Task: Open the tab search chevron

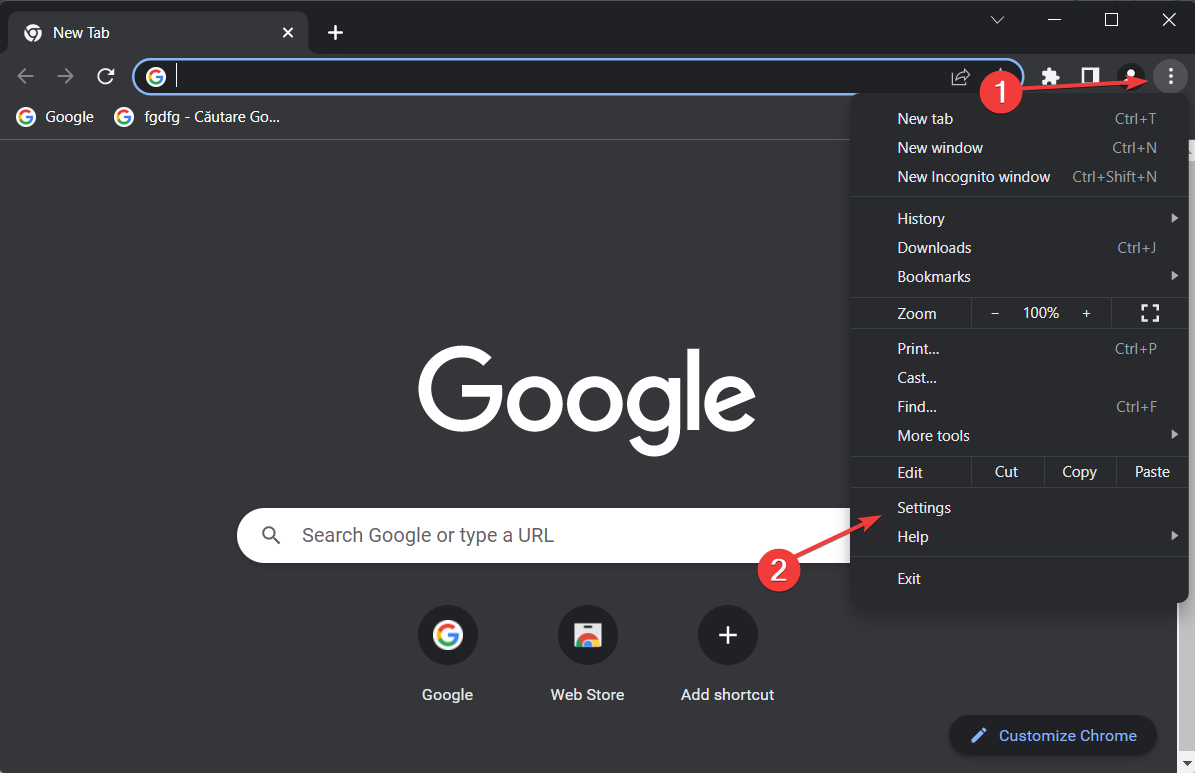Action: (997, 19)
